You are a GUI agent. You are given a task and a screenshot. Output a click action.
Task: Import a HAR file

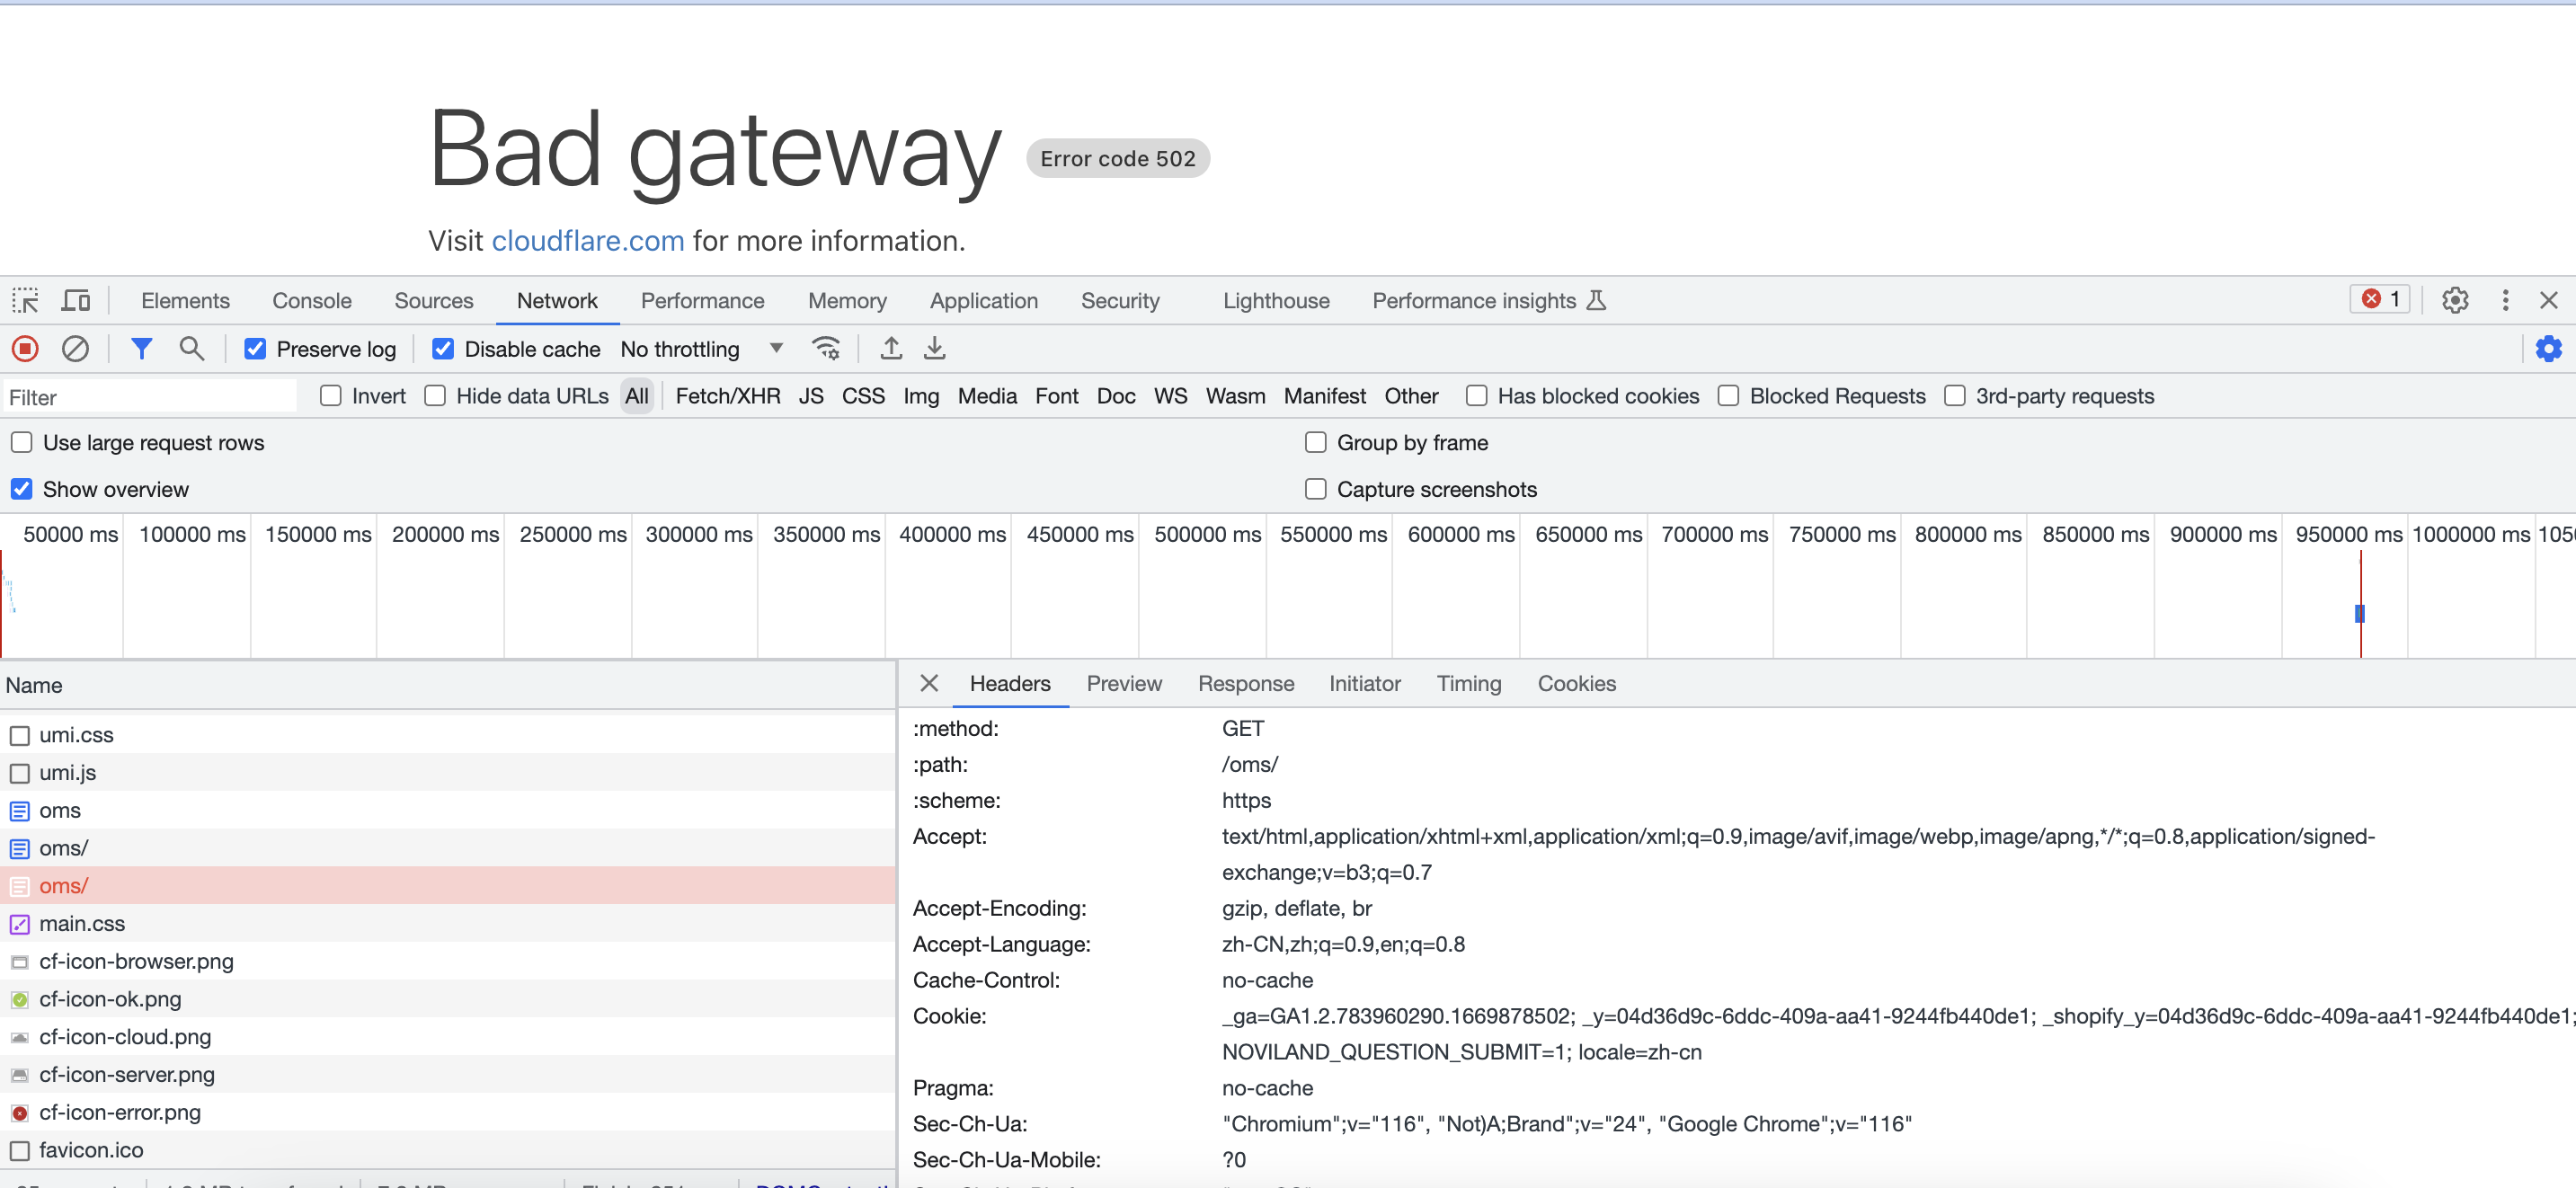(890, 348)
